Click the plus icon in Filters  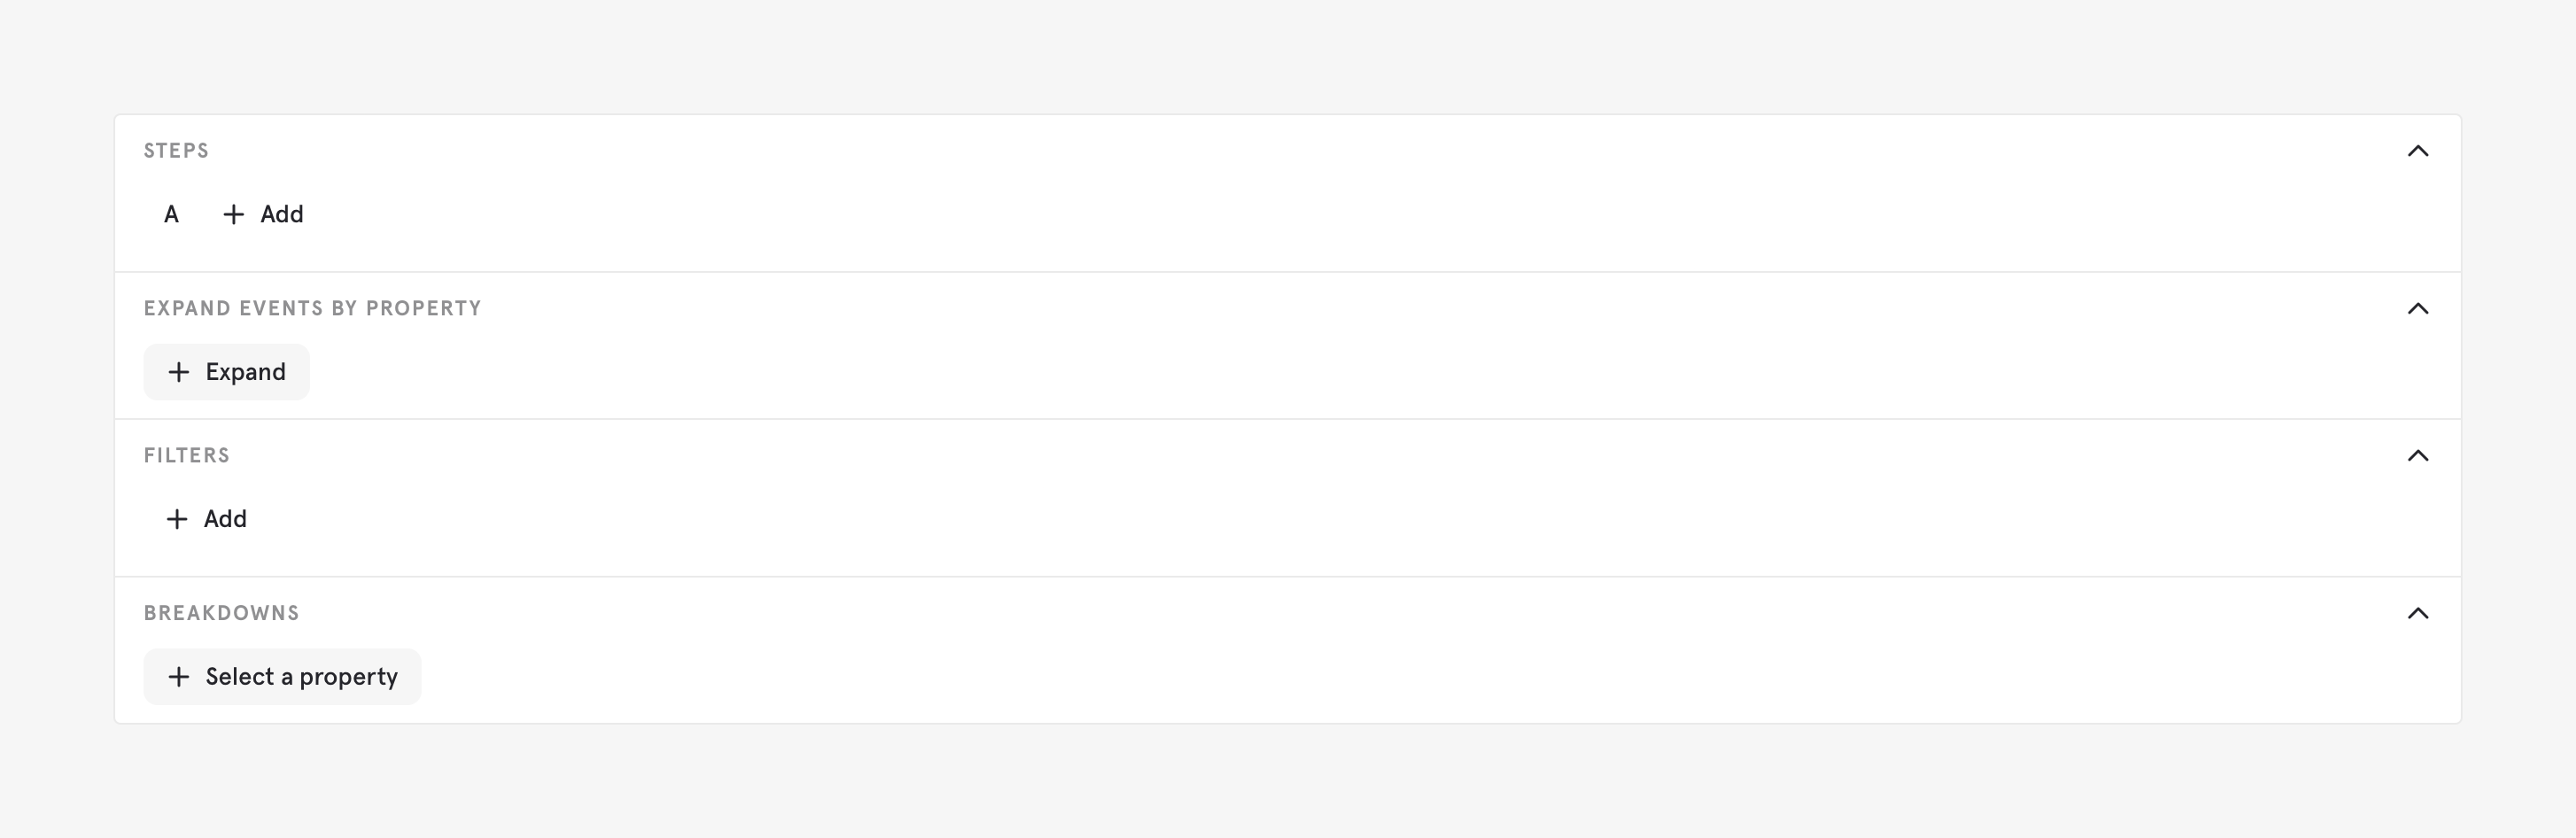(177, 519)
